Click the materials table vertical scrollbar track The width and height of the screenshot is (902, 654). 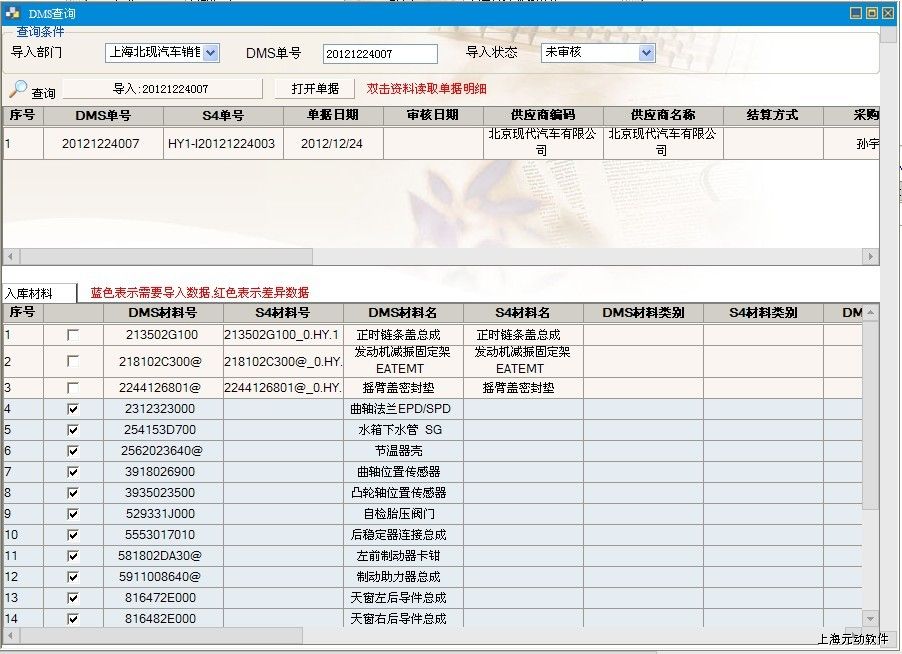(870, 550)
